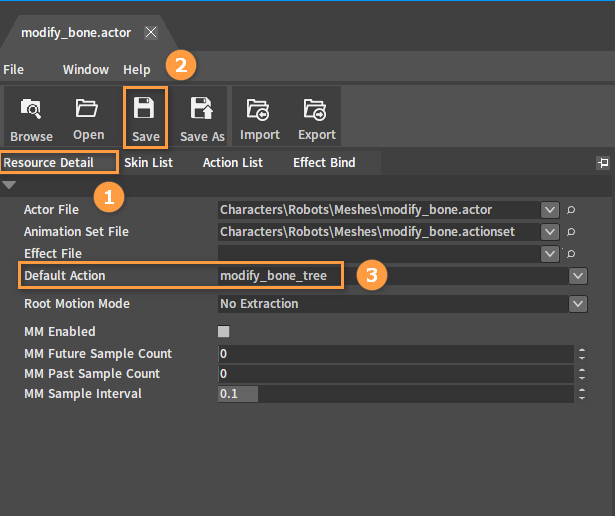Image resolution: width=615 pixels, height=516 pixels.
Task: Open the Effect File dropdown arrow
Action: [549, 254]
